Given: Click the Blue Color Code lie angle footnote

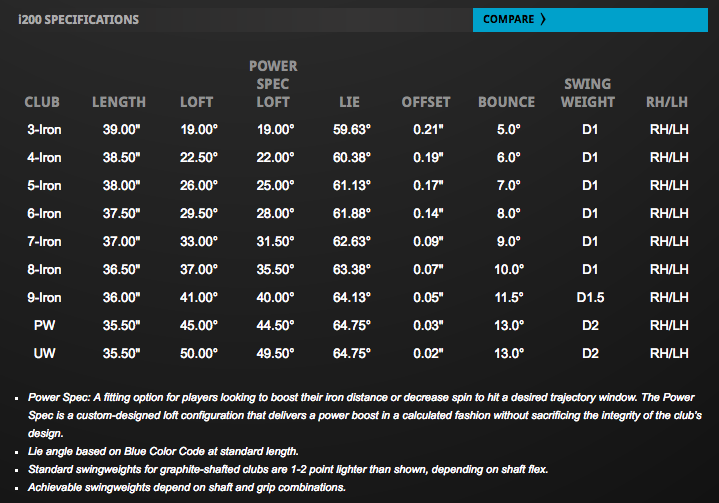Looking at the screenshot, I should coord(163,452).
